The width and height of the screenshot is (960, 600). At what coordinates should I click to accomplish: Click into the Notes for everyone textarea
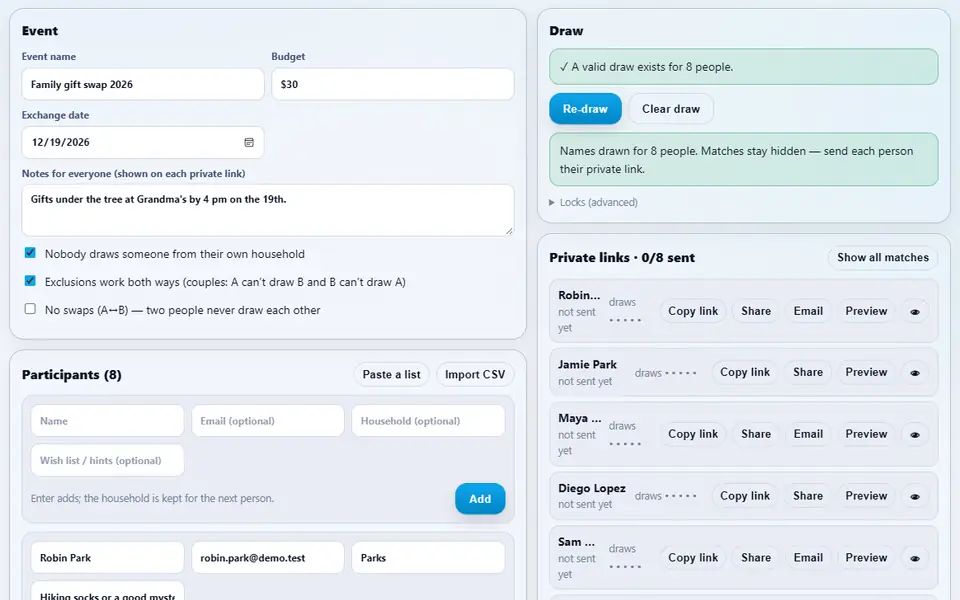(268, 210)
